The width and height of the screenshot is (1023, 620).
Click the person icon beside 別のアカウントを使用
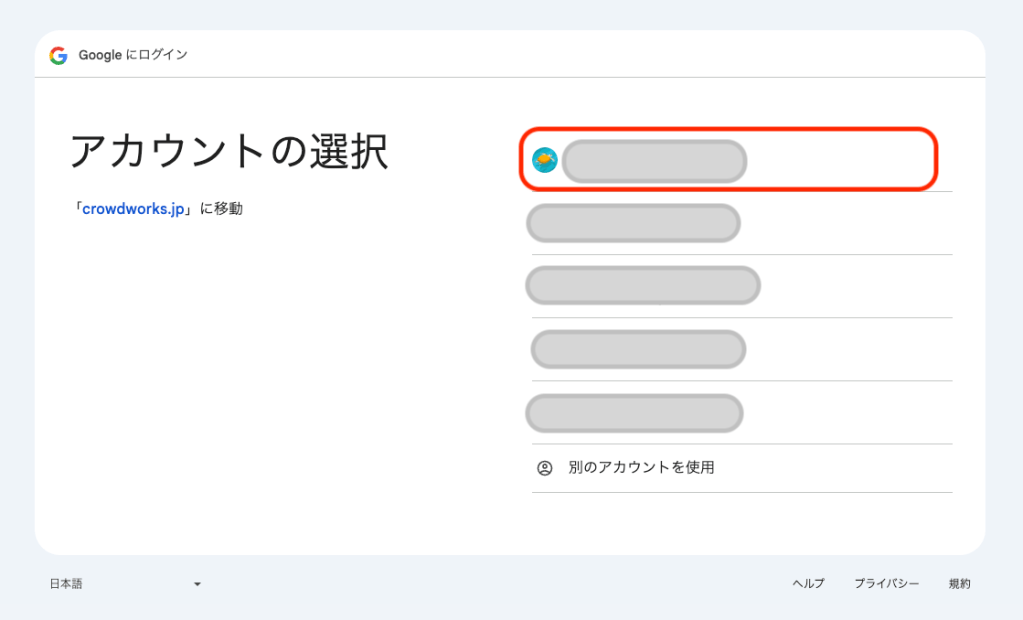pyautogui.click(x=544, y=467)
